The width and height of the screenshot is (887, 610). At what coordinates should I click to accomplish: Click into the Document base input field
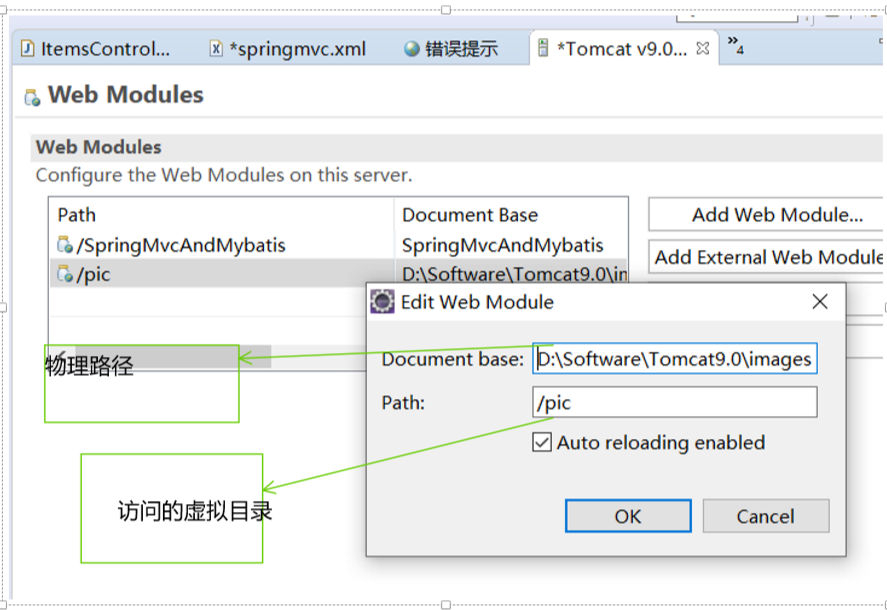(675, 359)
